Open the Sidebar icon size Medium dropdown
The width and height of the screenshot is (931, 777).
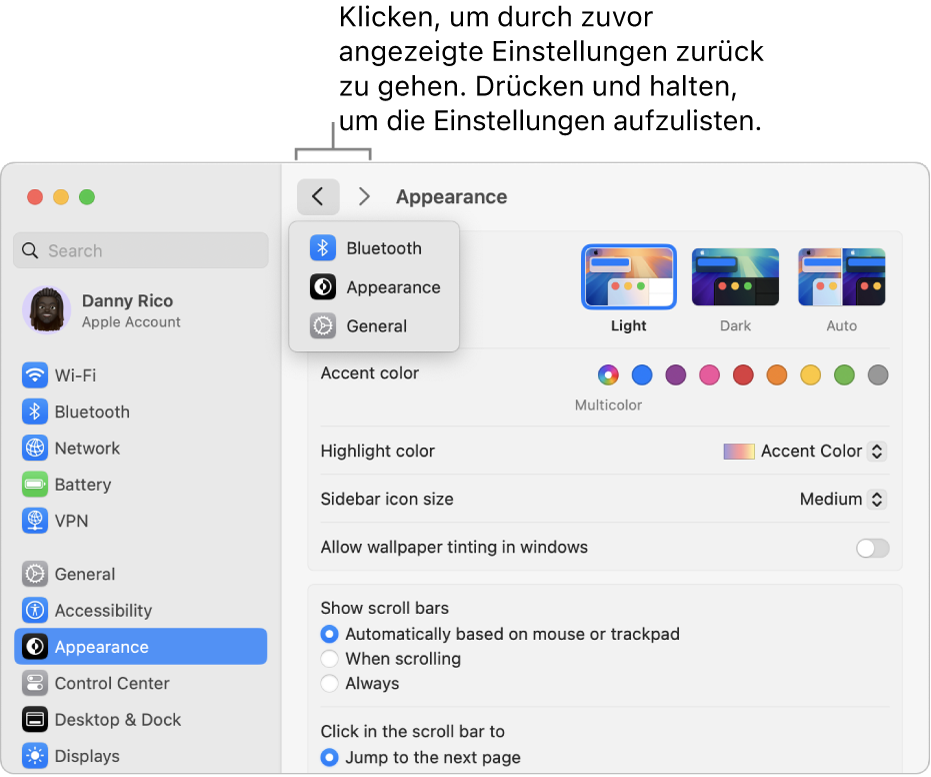tap(877, 499)
